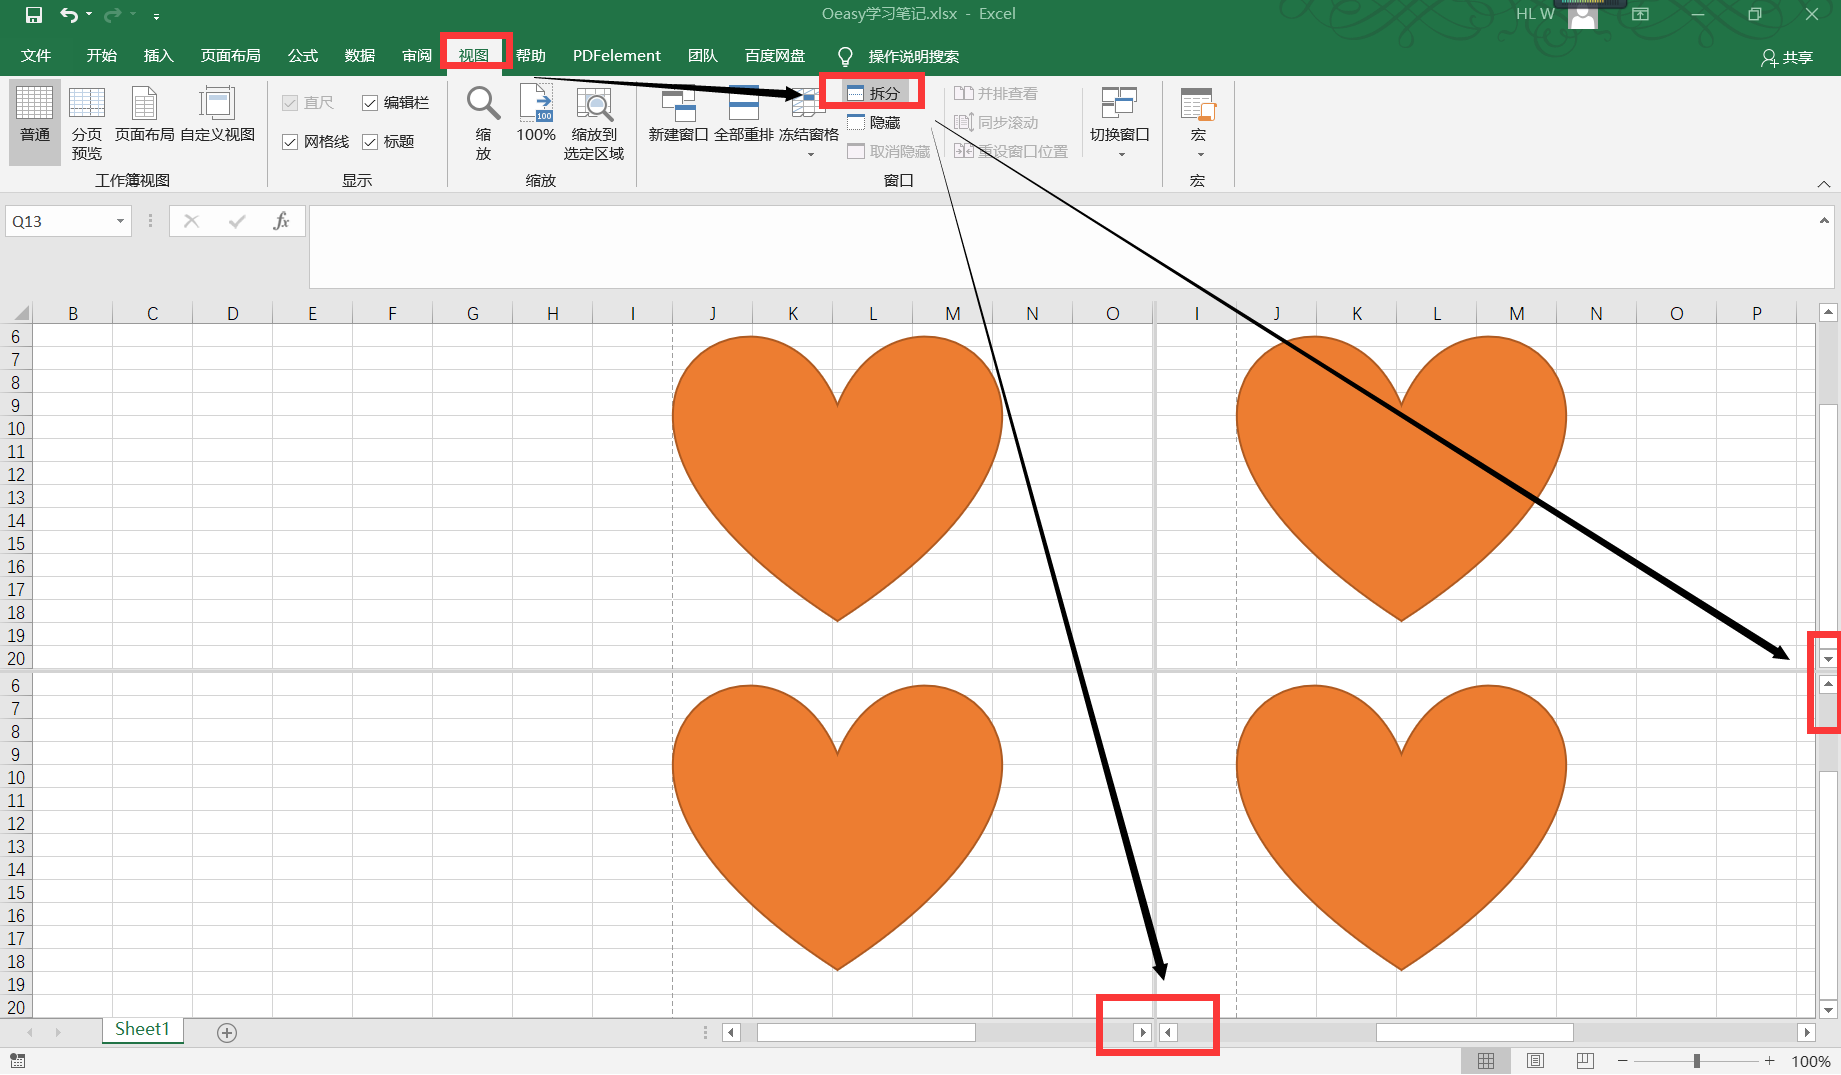Image resolution: width=1841 pixels, height=1075 pixels.
Task: Zoom to Selection (缩放到选定区域)
Action: [x=594, y=123]
